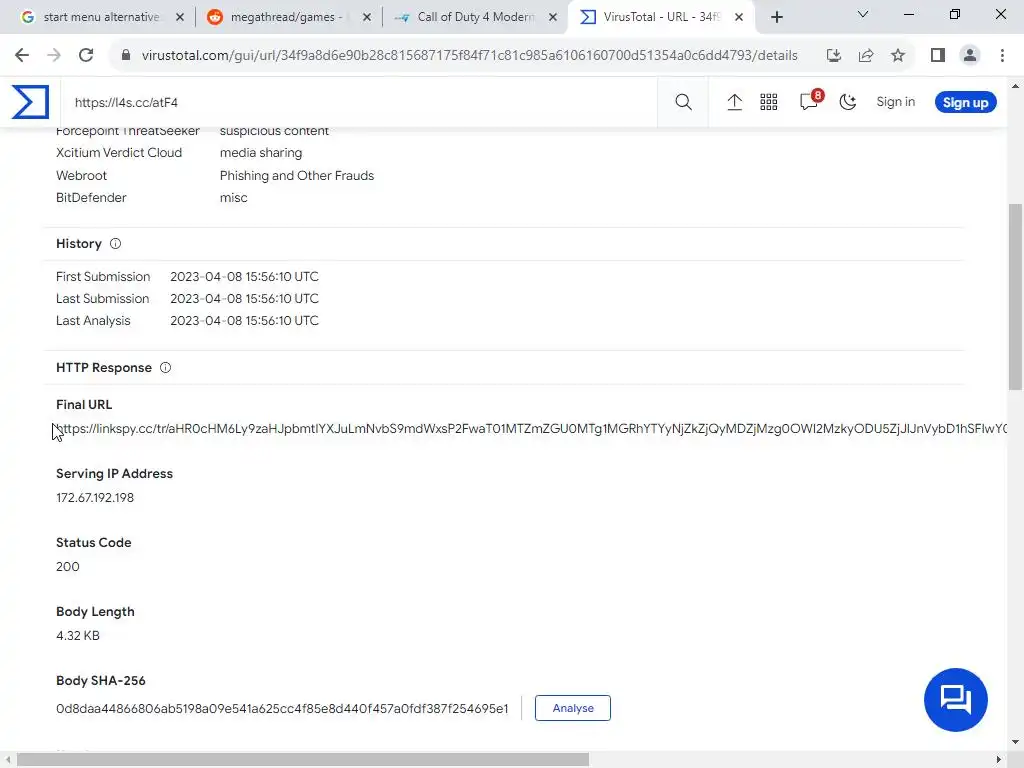Close the megathread/games tab

pos(366,17)
